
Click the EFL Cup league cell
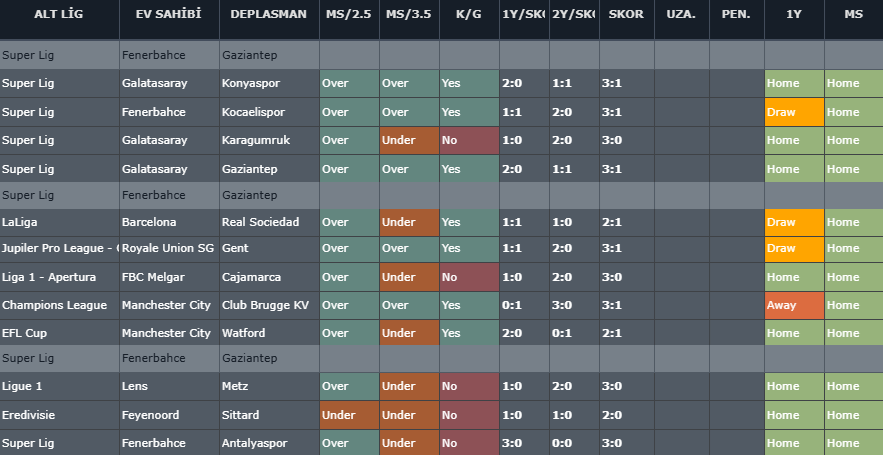tap(59, 333)
